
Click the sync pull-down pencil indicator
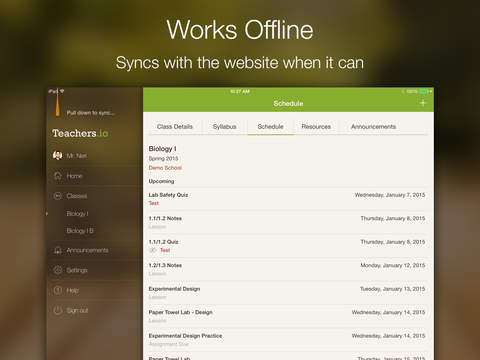[58, 103]
